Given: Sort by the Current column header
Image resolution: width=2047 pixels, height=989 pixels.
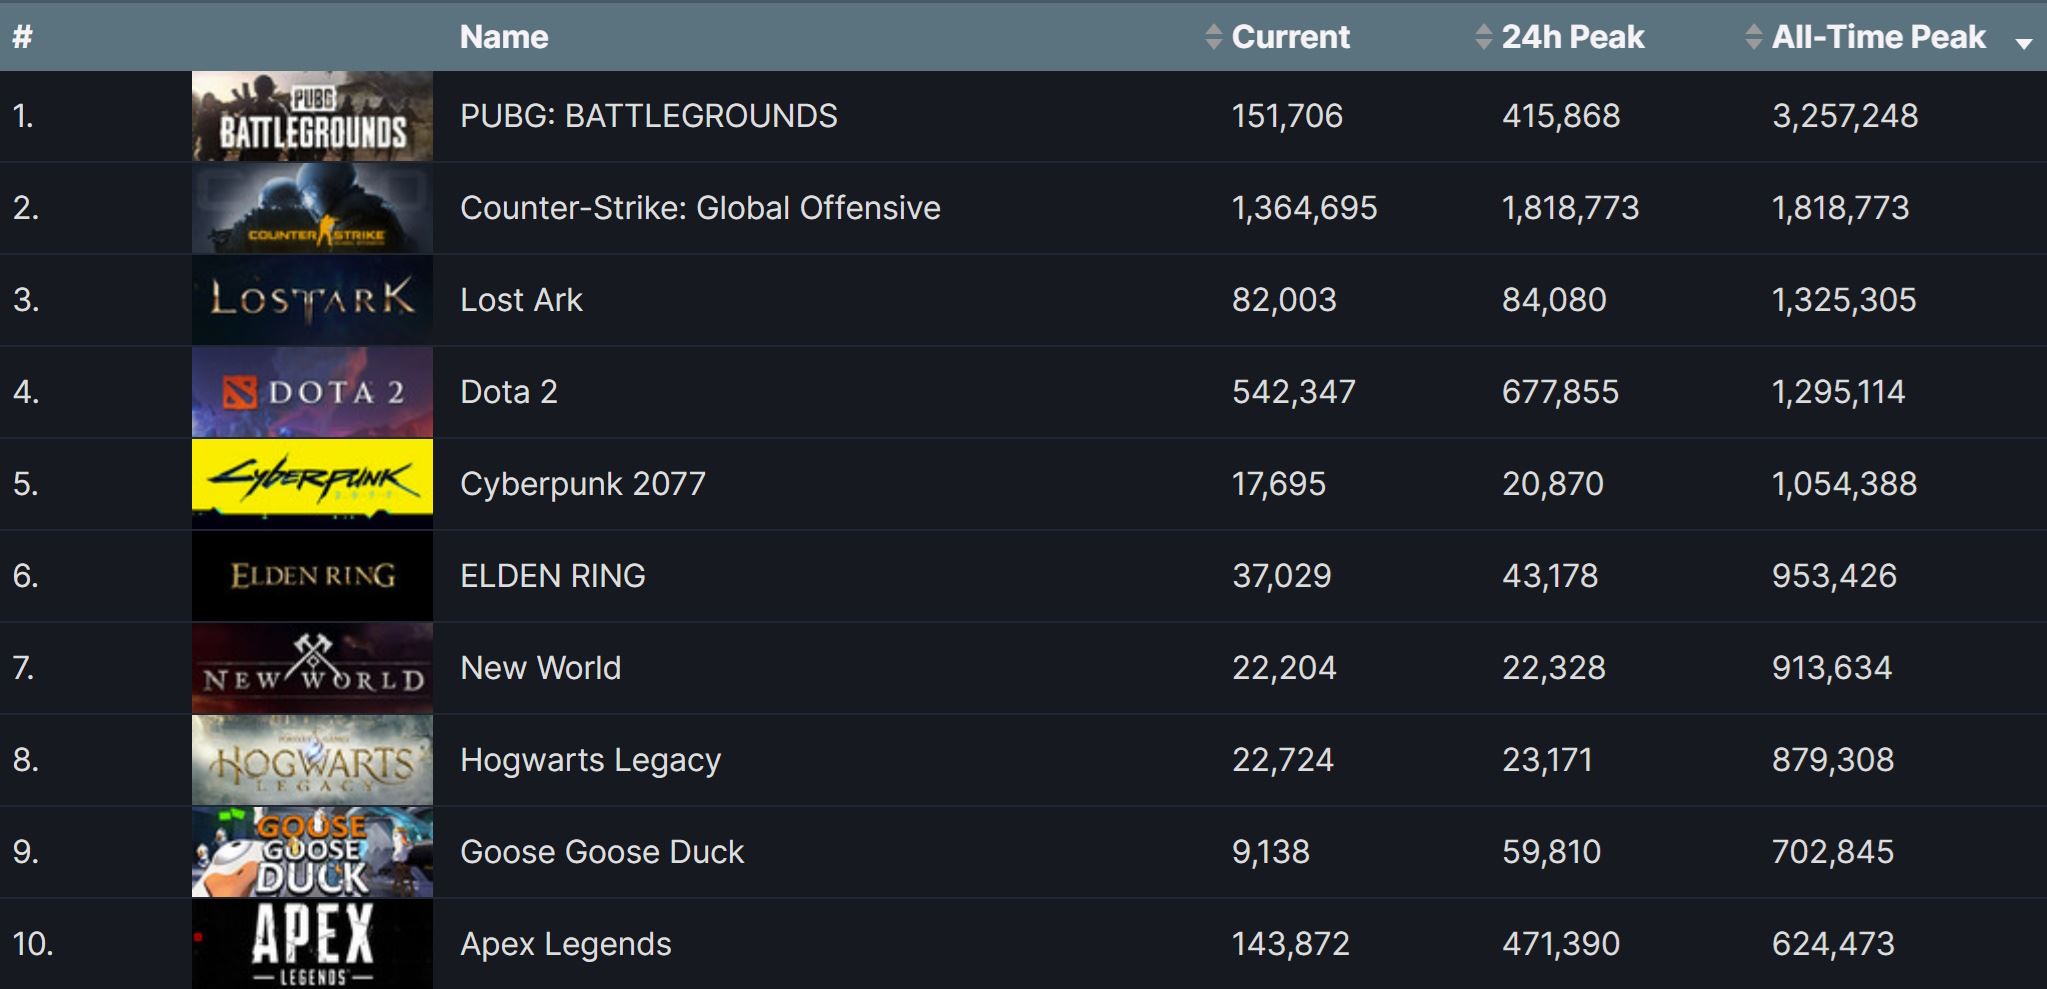Looking at the screenshot, I should 1290,37.
